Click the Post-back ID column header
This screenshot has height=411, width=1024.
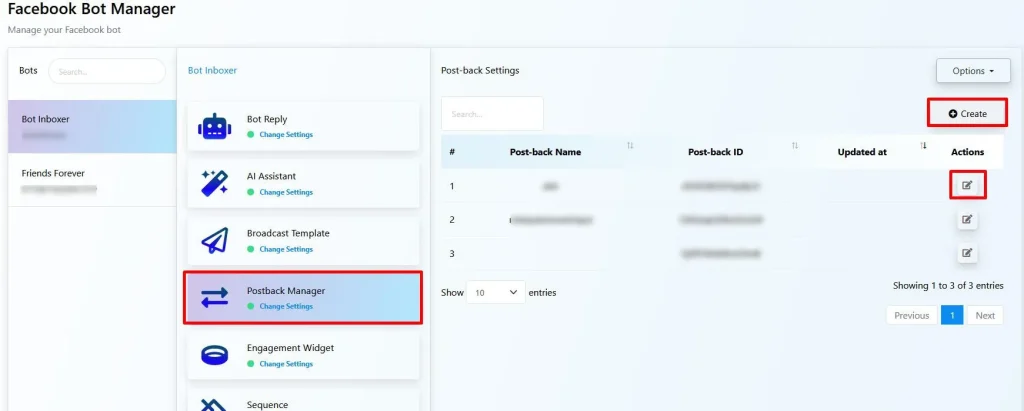pyautogui.click(x=716, y=152)
